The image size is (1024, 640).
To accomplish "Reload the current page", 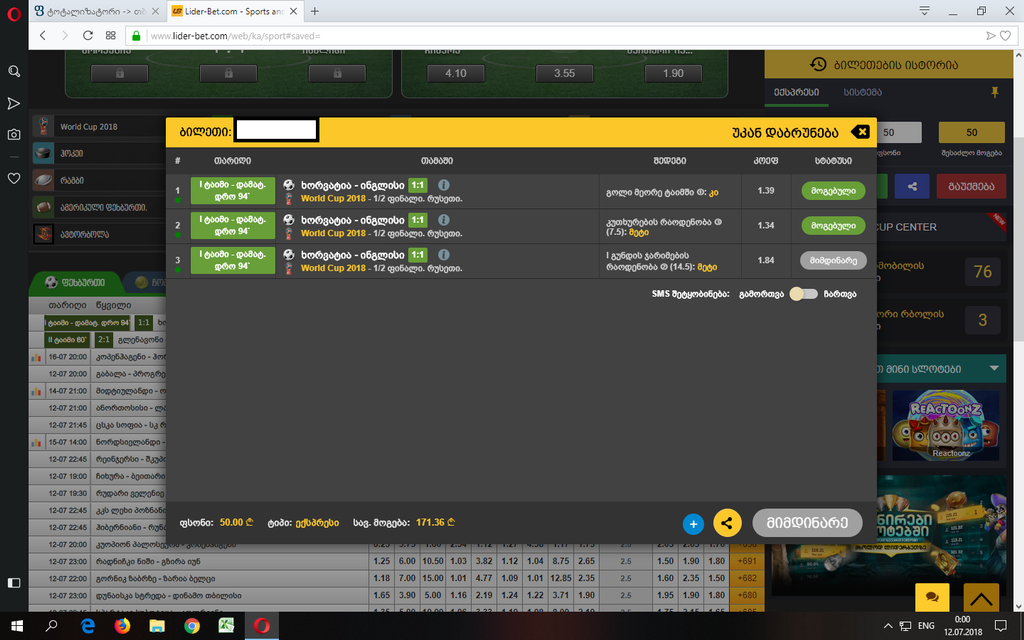I will (x=88, y=35).
